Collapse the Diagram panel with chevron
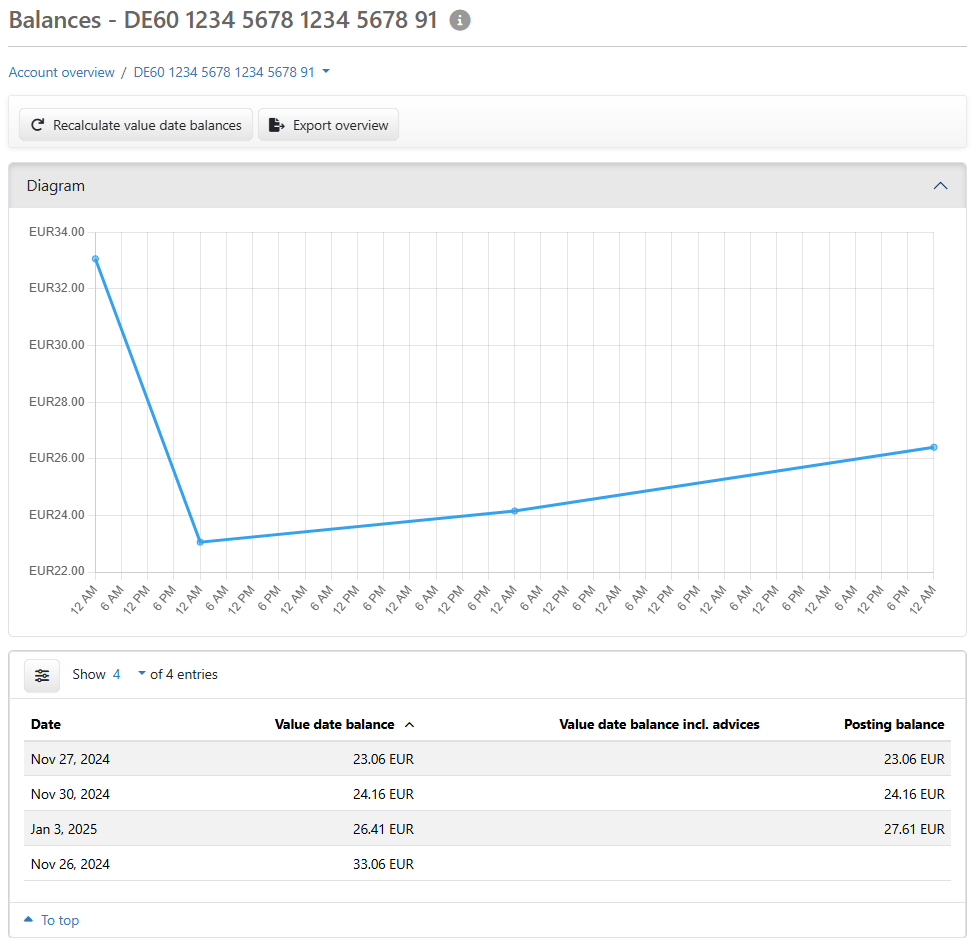977x945 pixels. [940, 186]
